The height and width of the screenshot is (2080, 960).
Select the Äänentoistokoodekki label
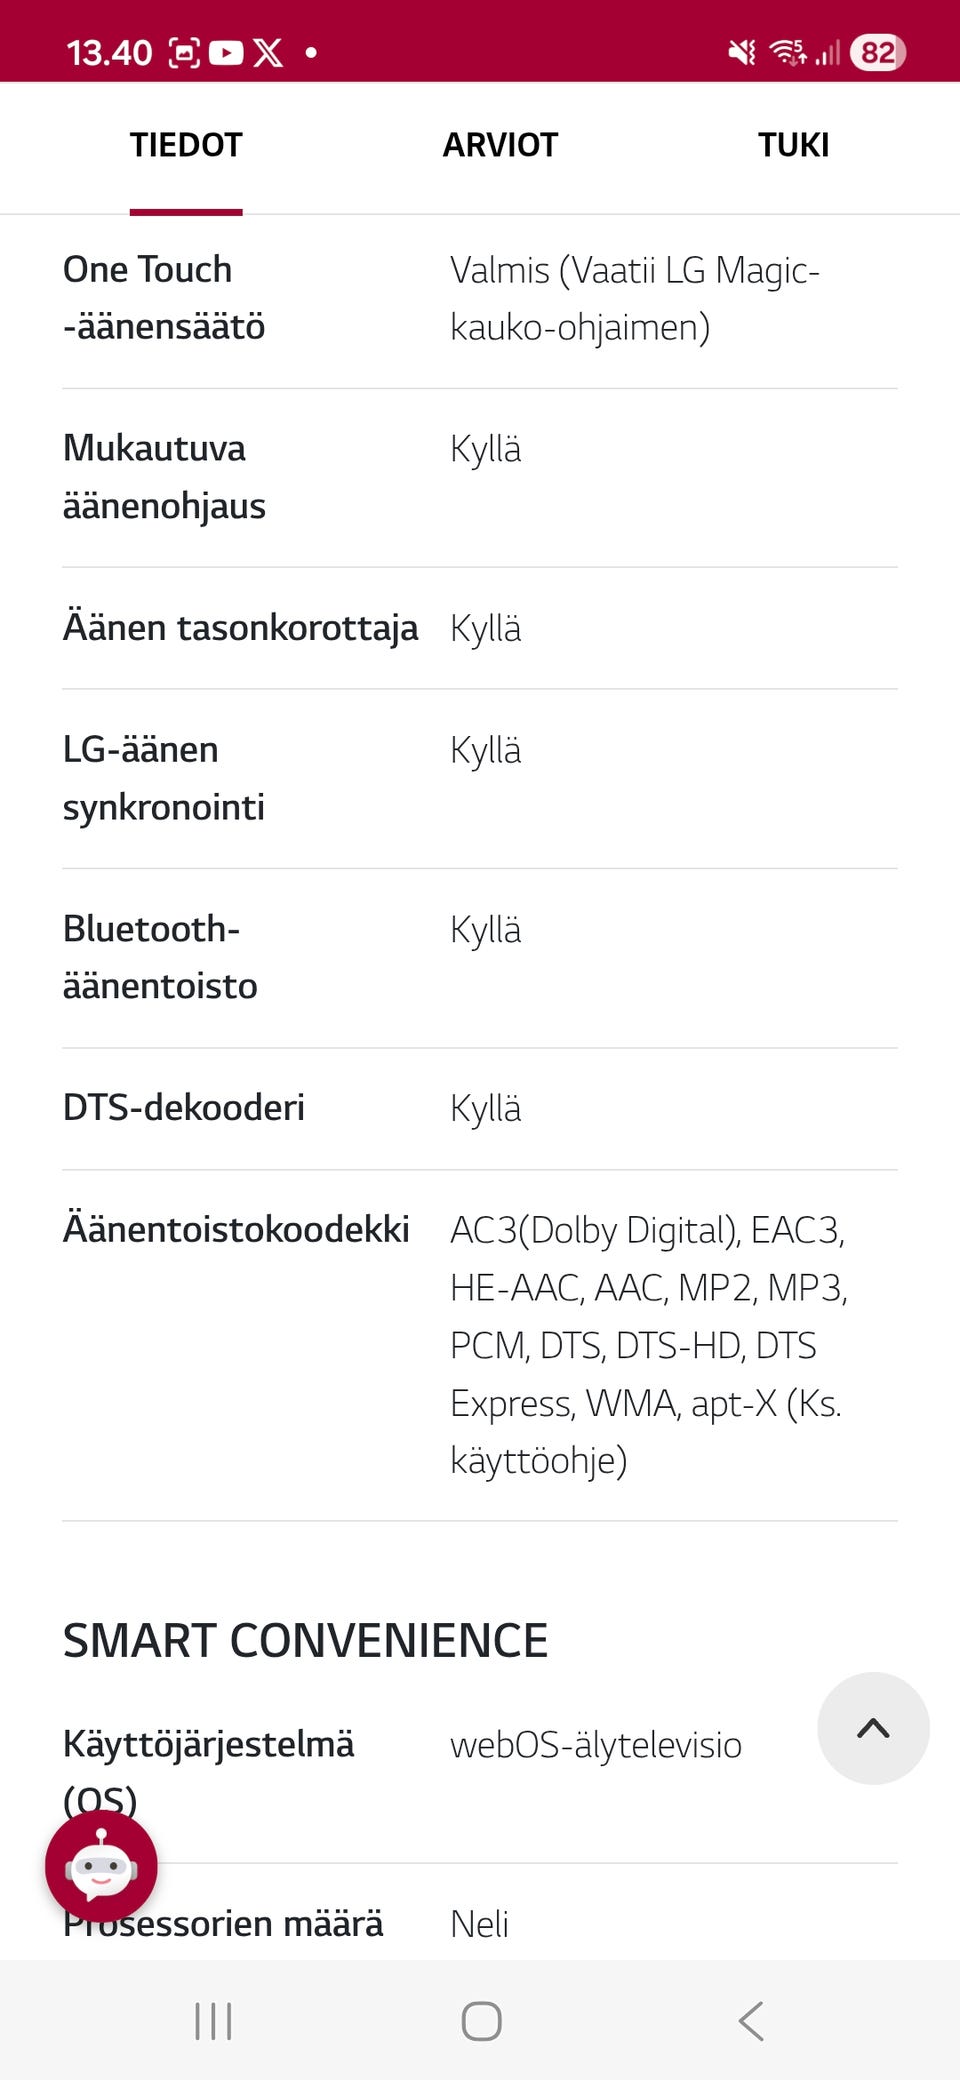pos(236,1229)
